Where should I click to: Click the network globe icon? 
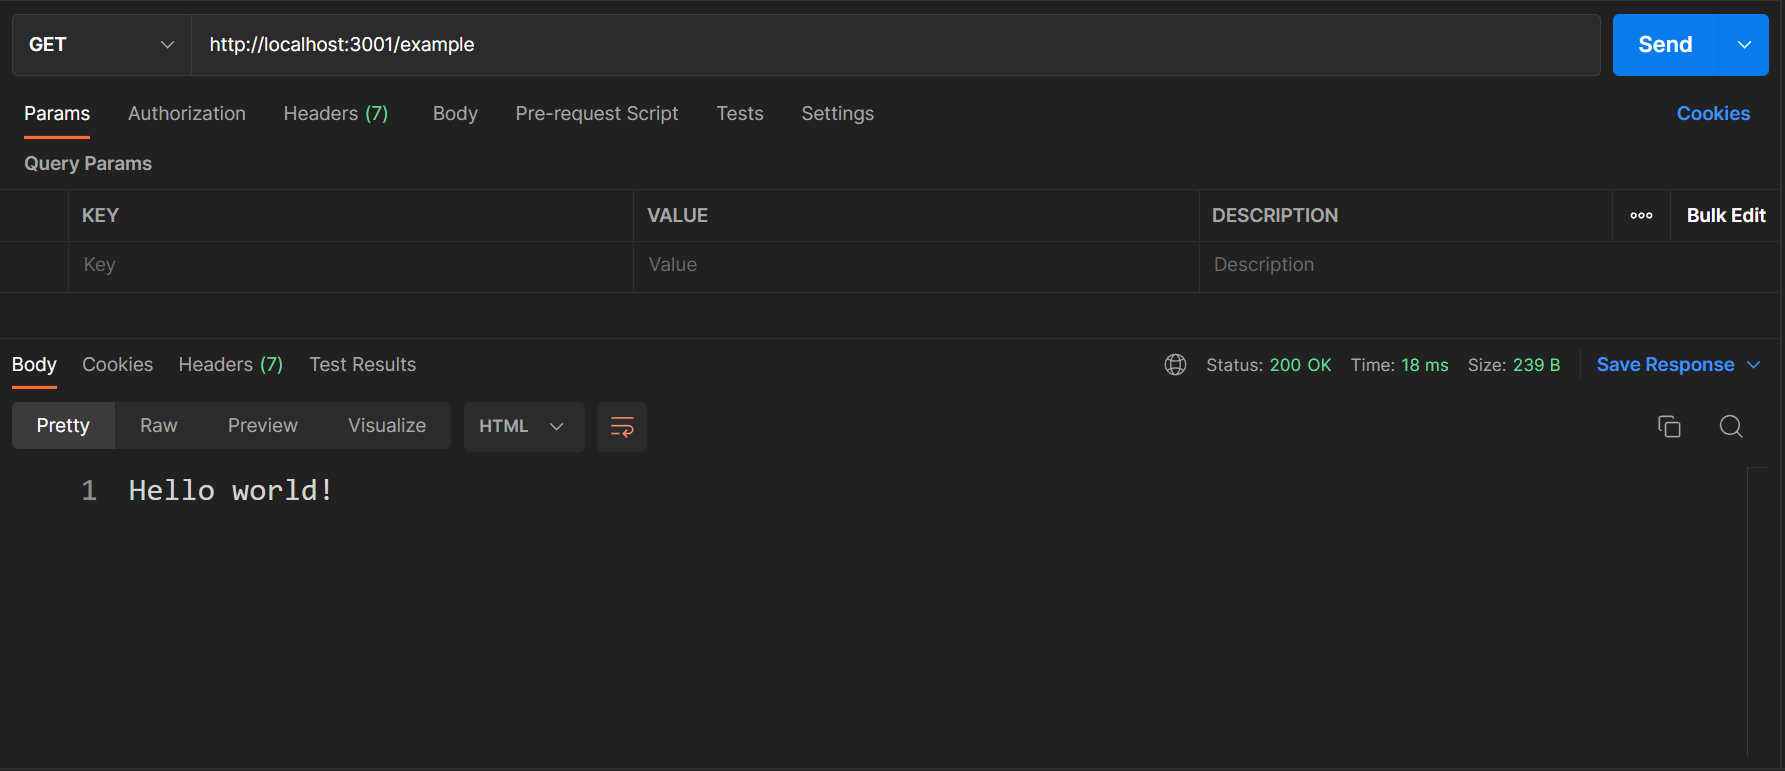[x=1175, y=365]
